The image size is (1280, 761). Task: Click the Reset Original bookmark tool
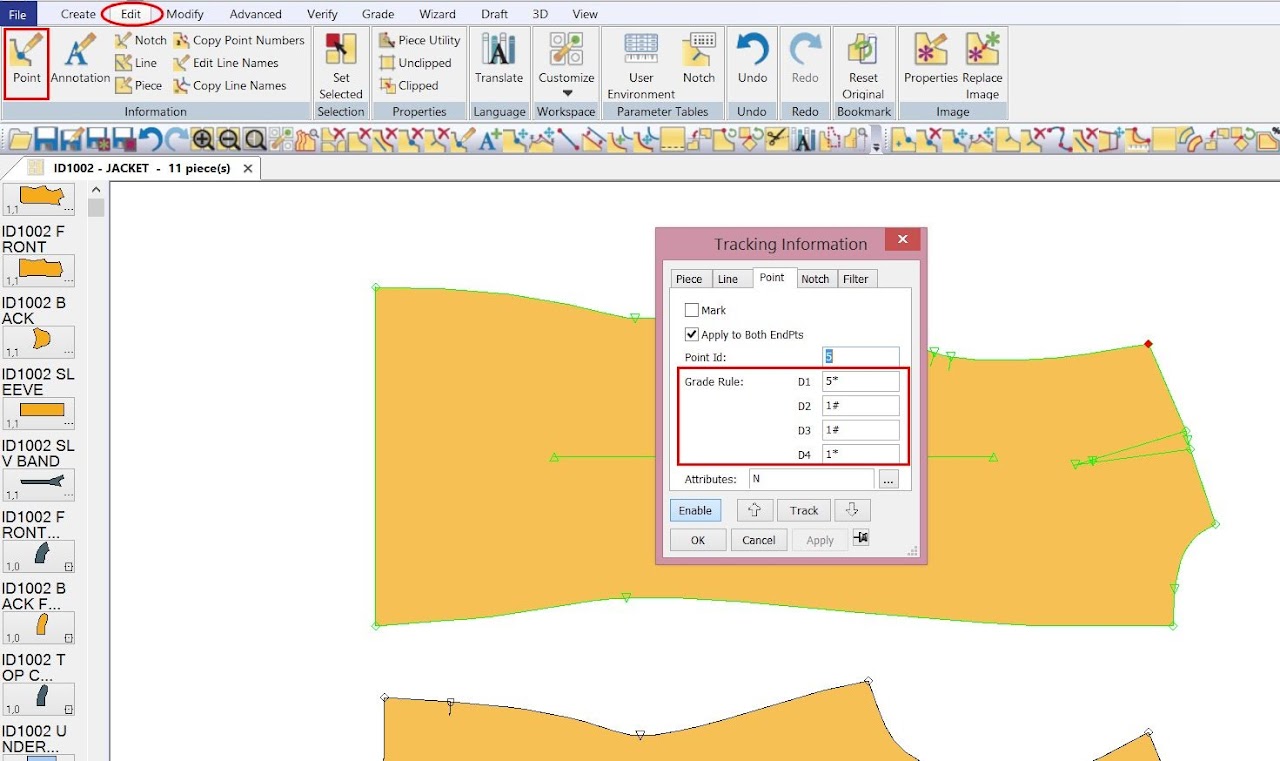tap(863, 65)
